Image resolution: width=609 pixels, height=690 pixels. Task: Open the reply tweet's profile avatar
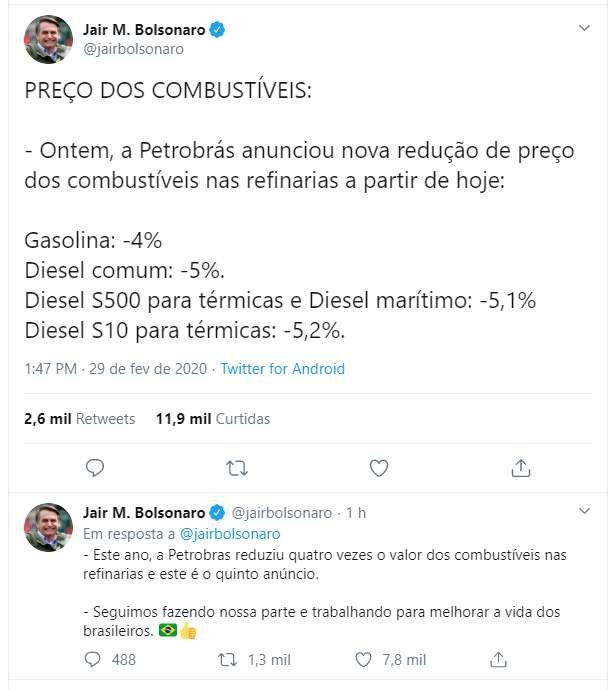coord(48,527)
